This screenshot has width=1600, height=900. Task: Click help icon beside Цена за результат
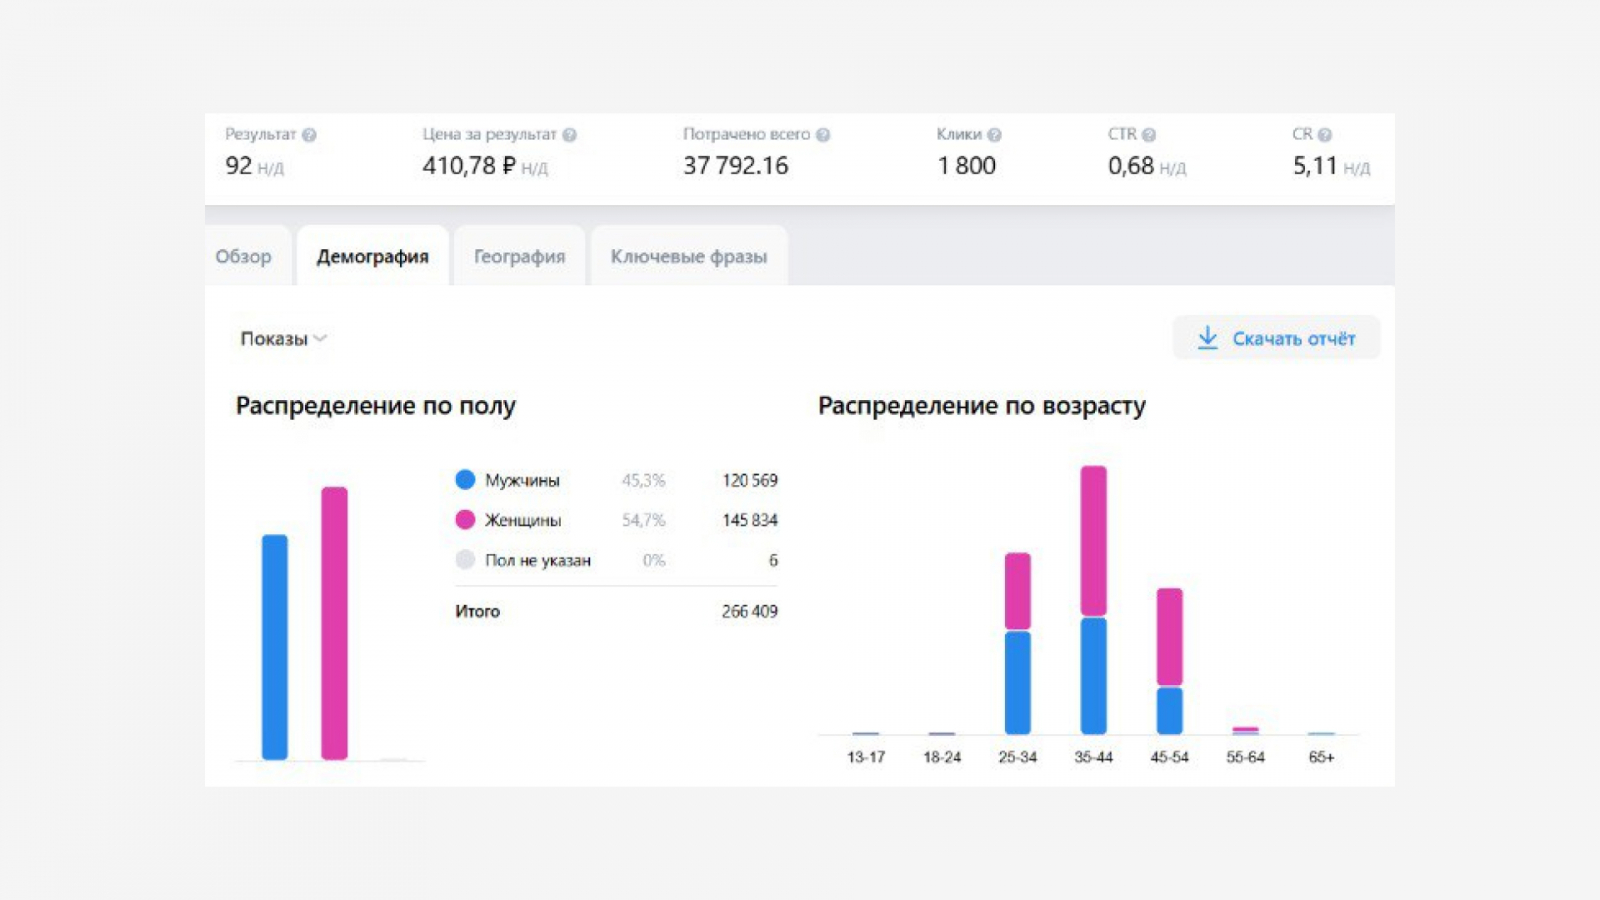[x=569, y=135]
